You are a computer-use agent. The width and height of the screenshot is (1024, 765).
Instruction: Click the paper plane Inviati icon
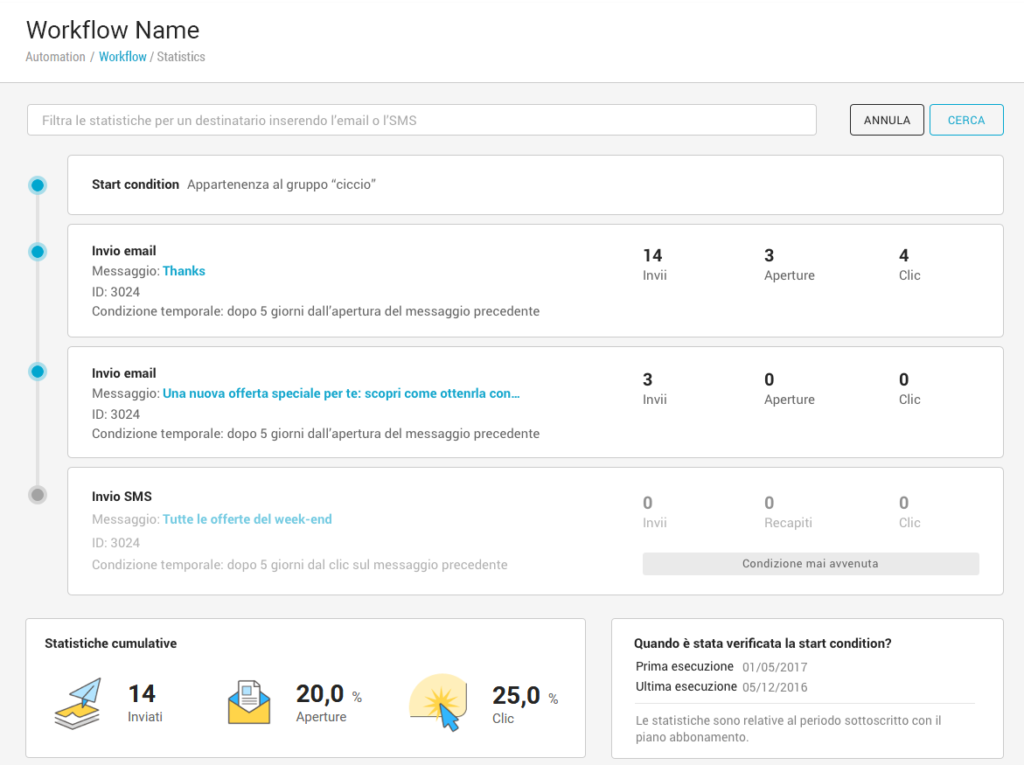coord(78,703)
